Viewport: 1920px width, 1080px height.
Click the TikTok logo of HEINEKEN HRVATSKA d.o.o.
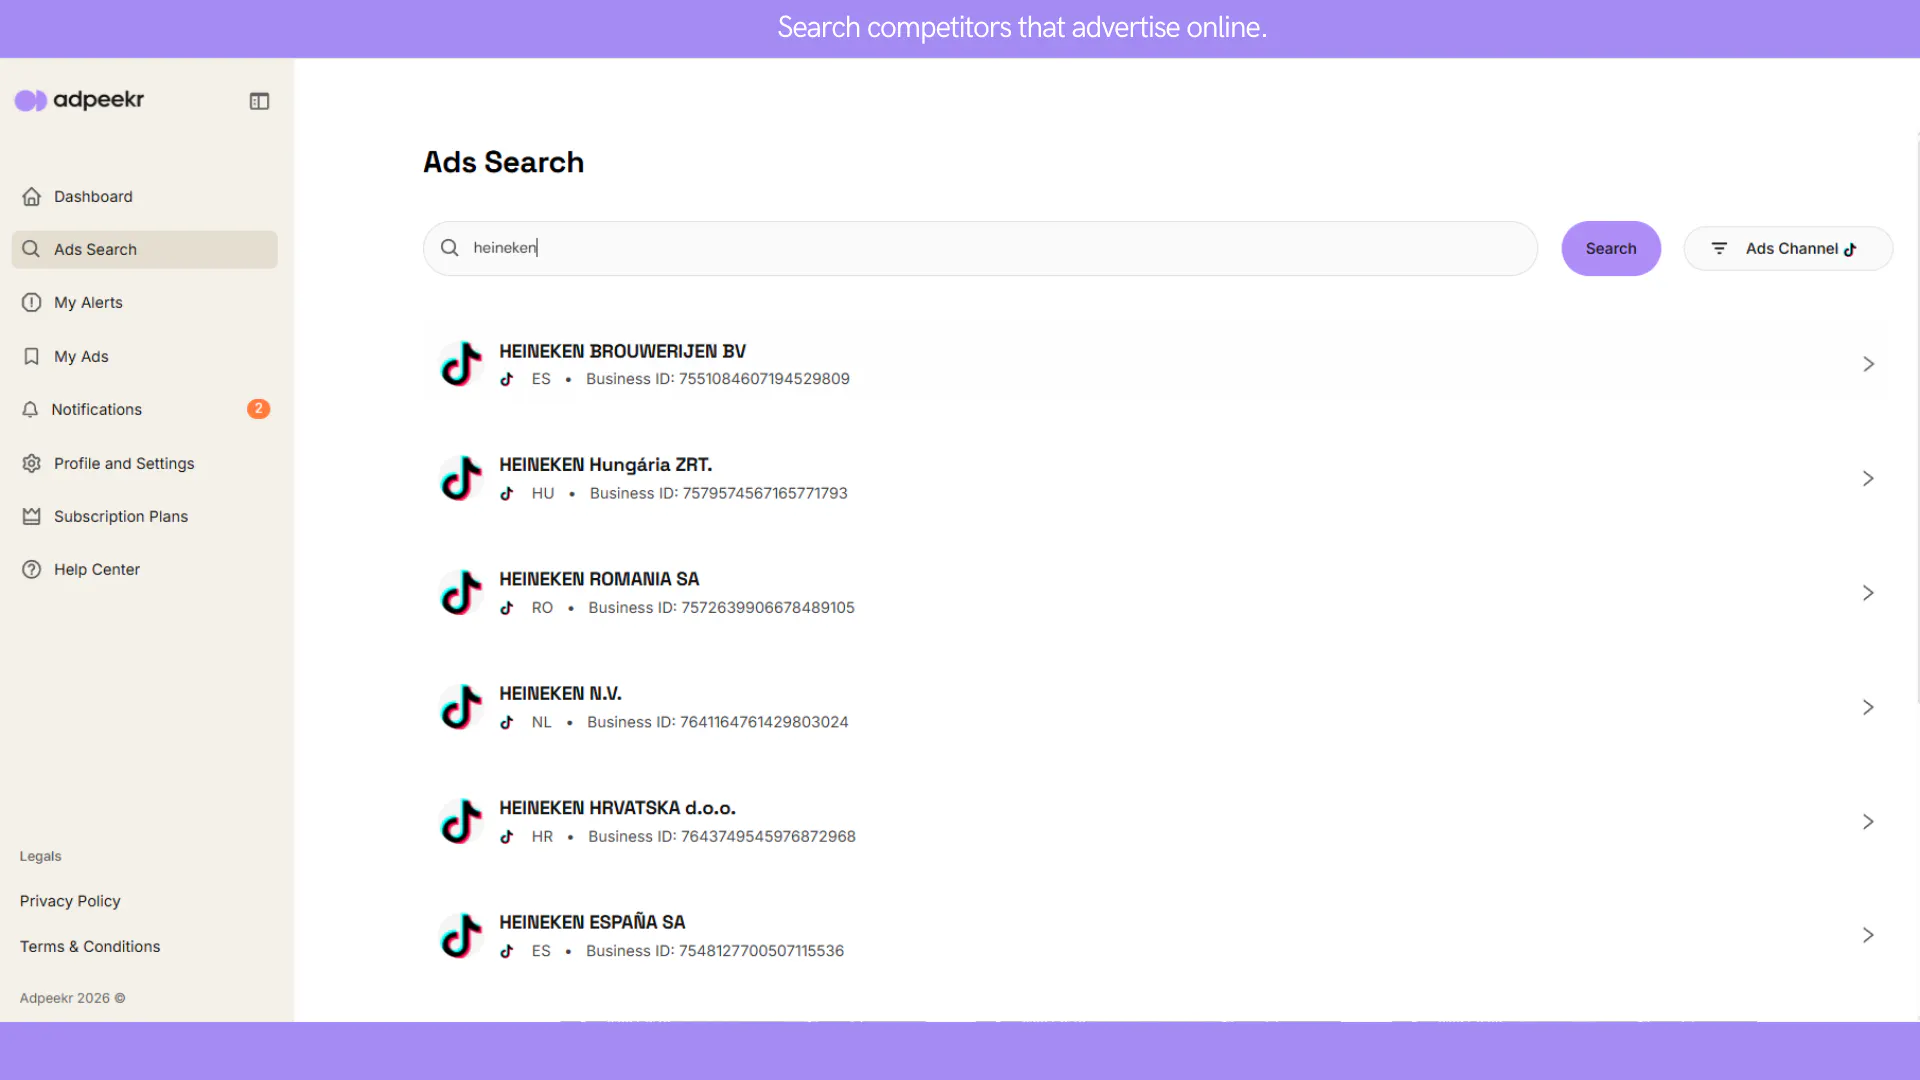tap(461, 822)
